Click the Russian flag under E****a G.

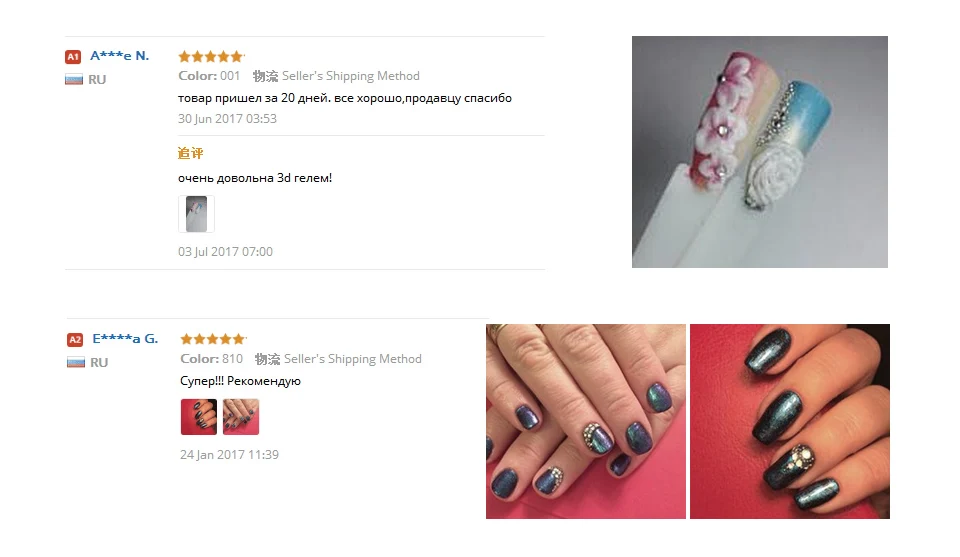point(75,362)
